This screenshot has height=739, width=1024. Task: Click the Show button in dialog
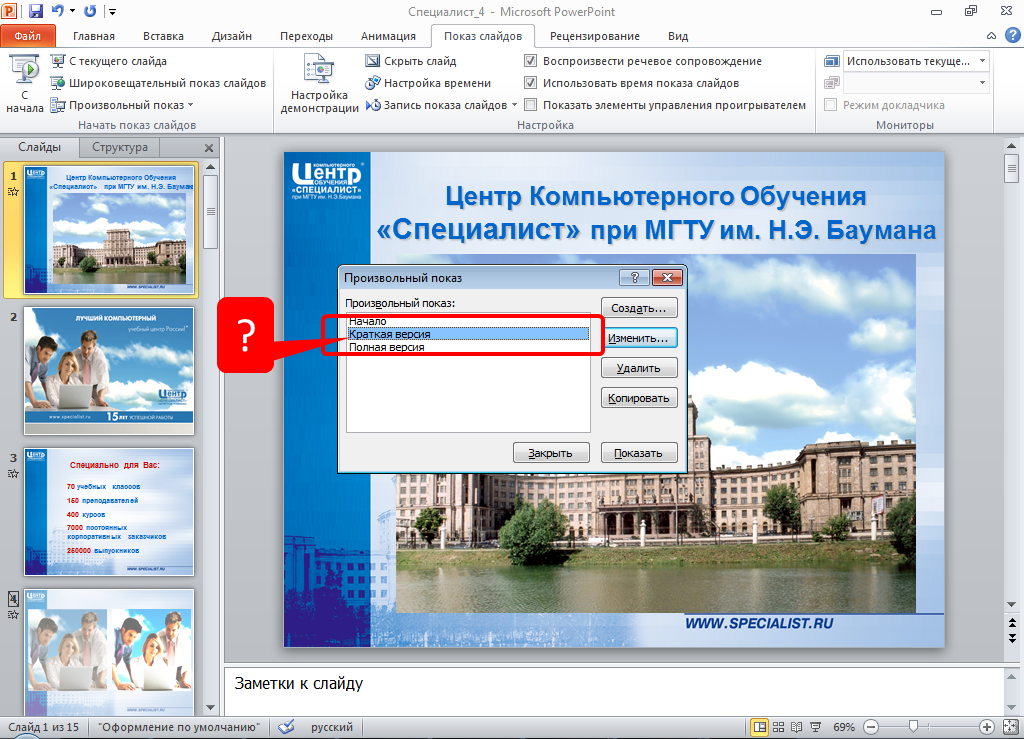(639, 452)
